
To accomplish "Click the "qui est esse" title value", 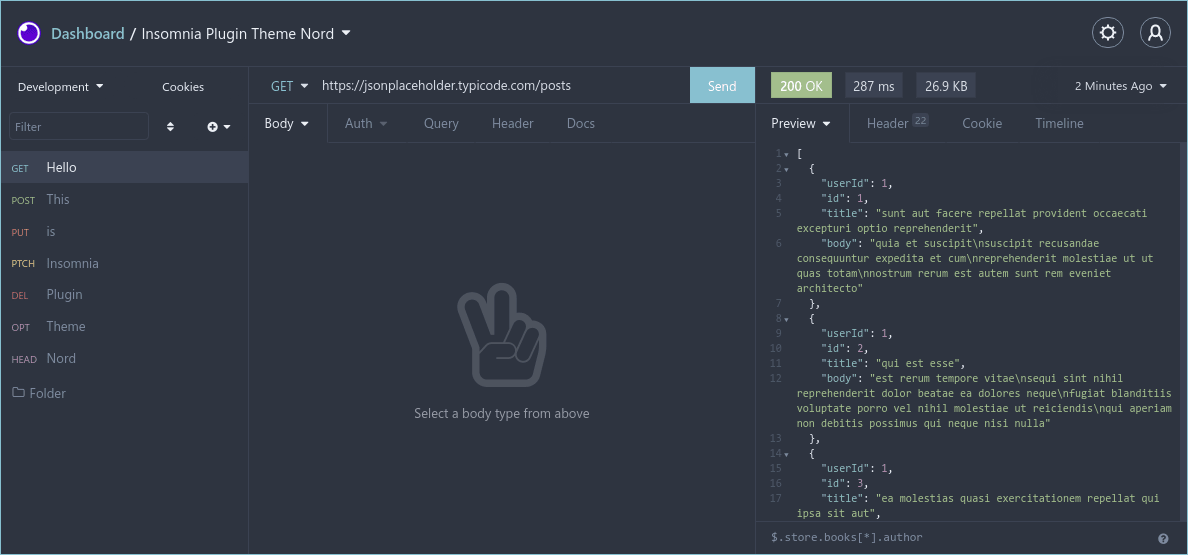I will (918, 363).
